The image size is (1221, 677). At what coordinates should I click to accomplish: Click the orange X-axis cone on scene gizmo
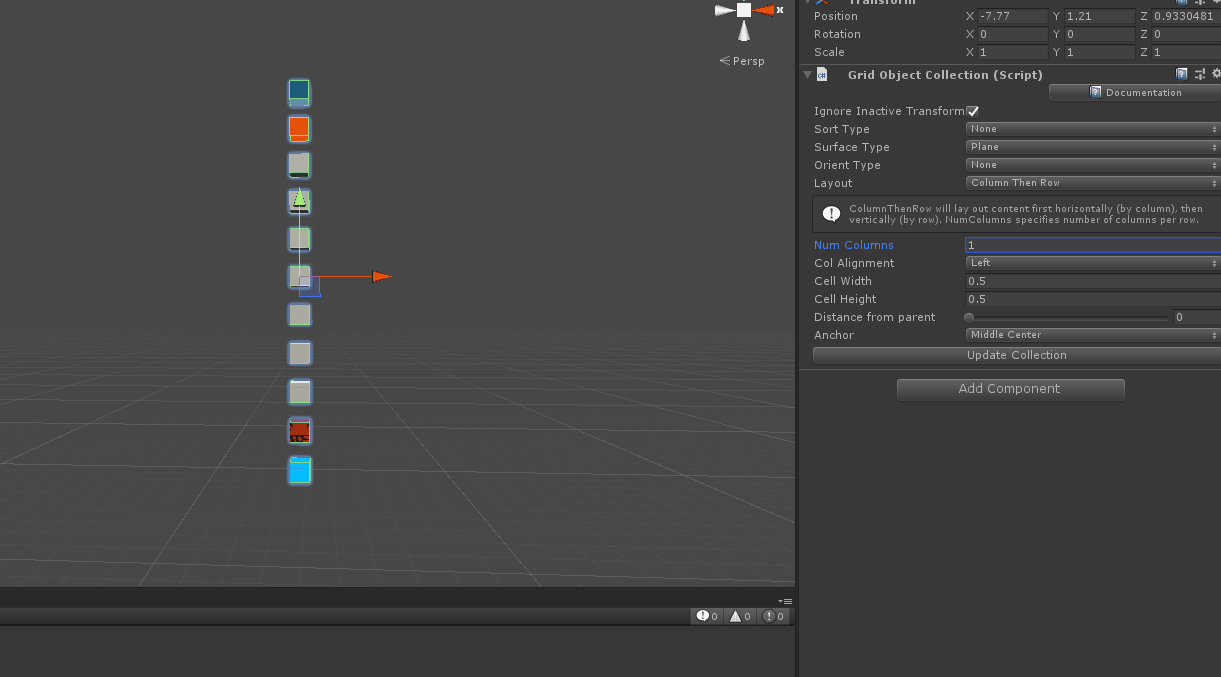(764, 10)
